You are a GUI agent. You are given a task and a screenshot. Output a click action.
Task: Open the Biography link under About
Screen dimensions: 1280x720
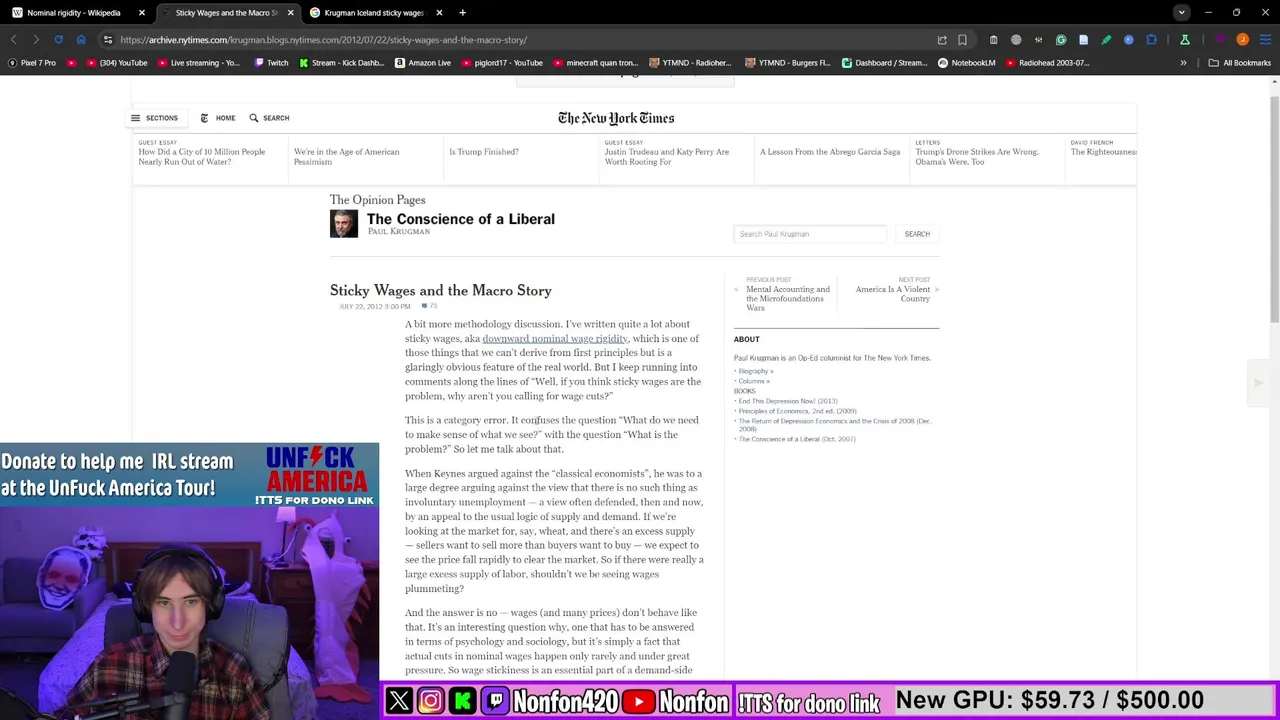(756, 371)
